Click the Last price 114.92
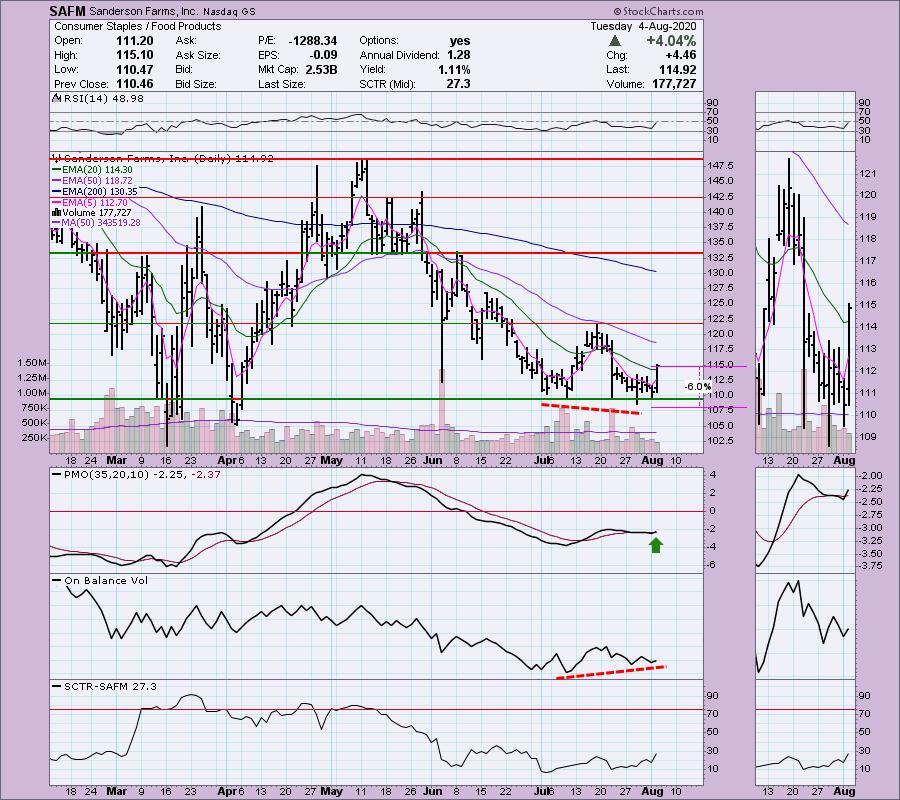This screenshot has width=900, height=800. point(677,69)
